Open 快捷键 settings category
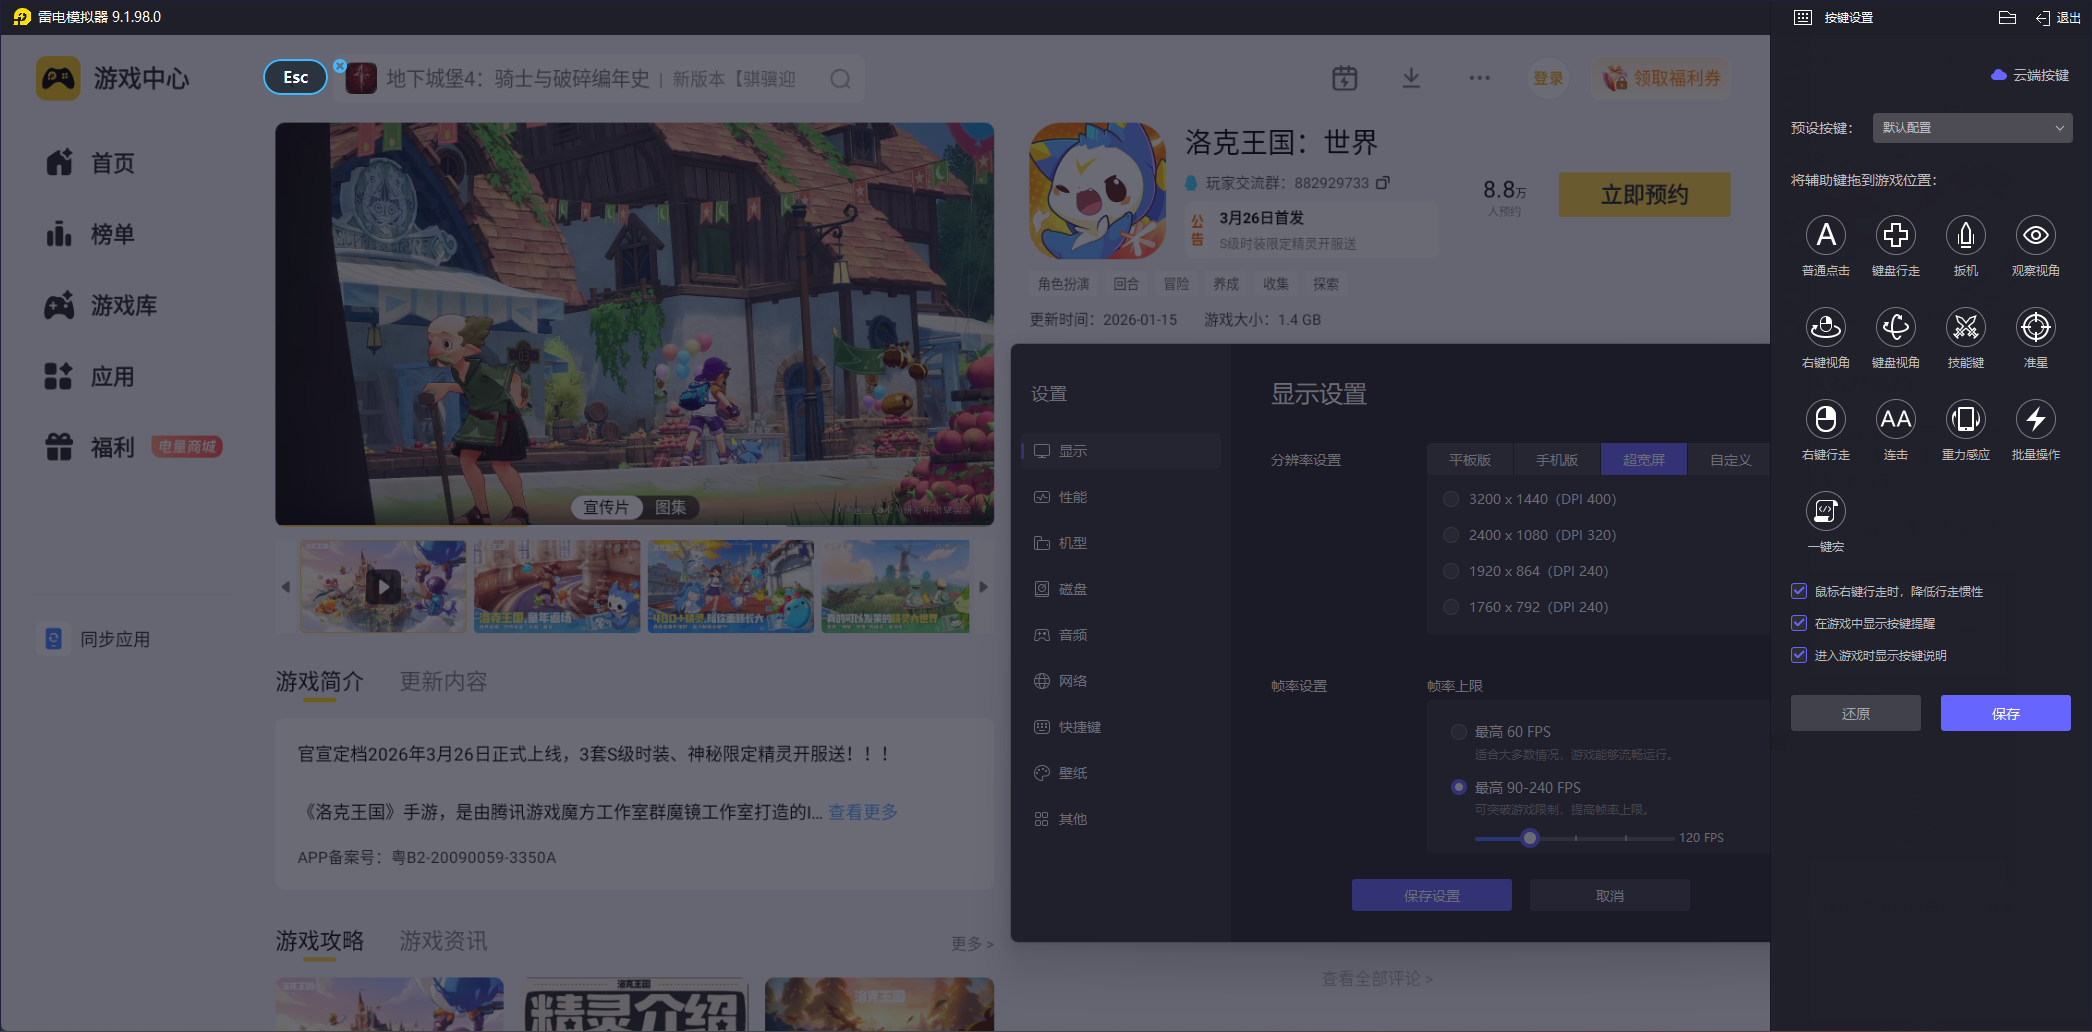2092x1032 pixels. (x=1121, y=727)
